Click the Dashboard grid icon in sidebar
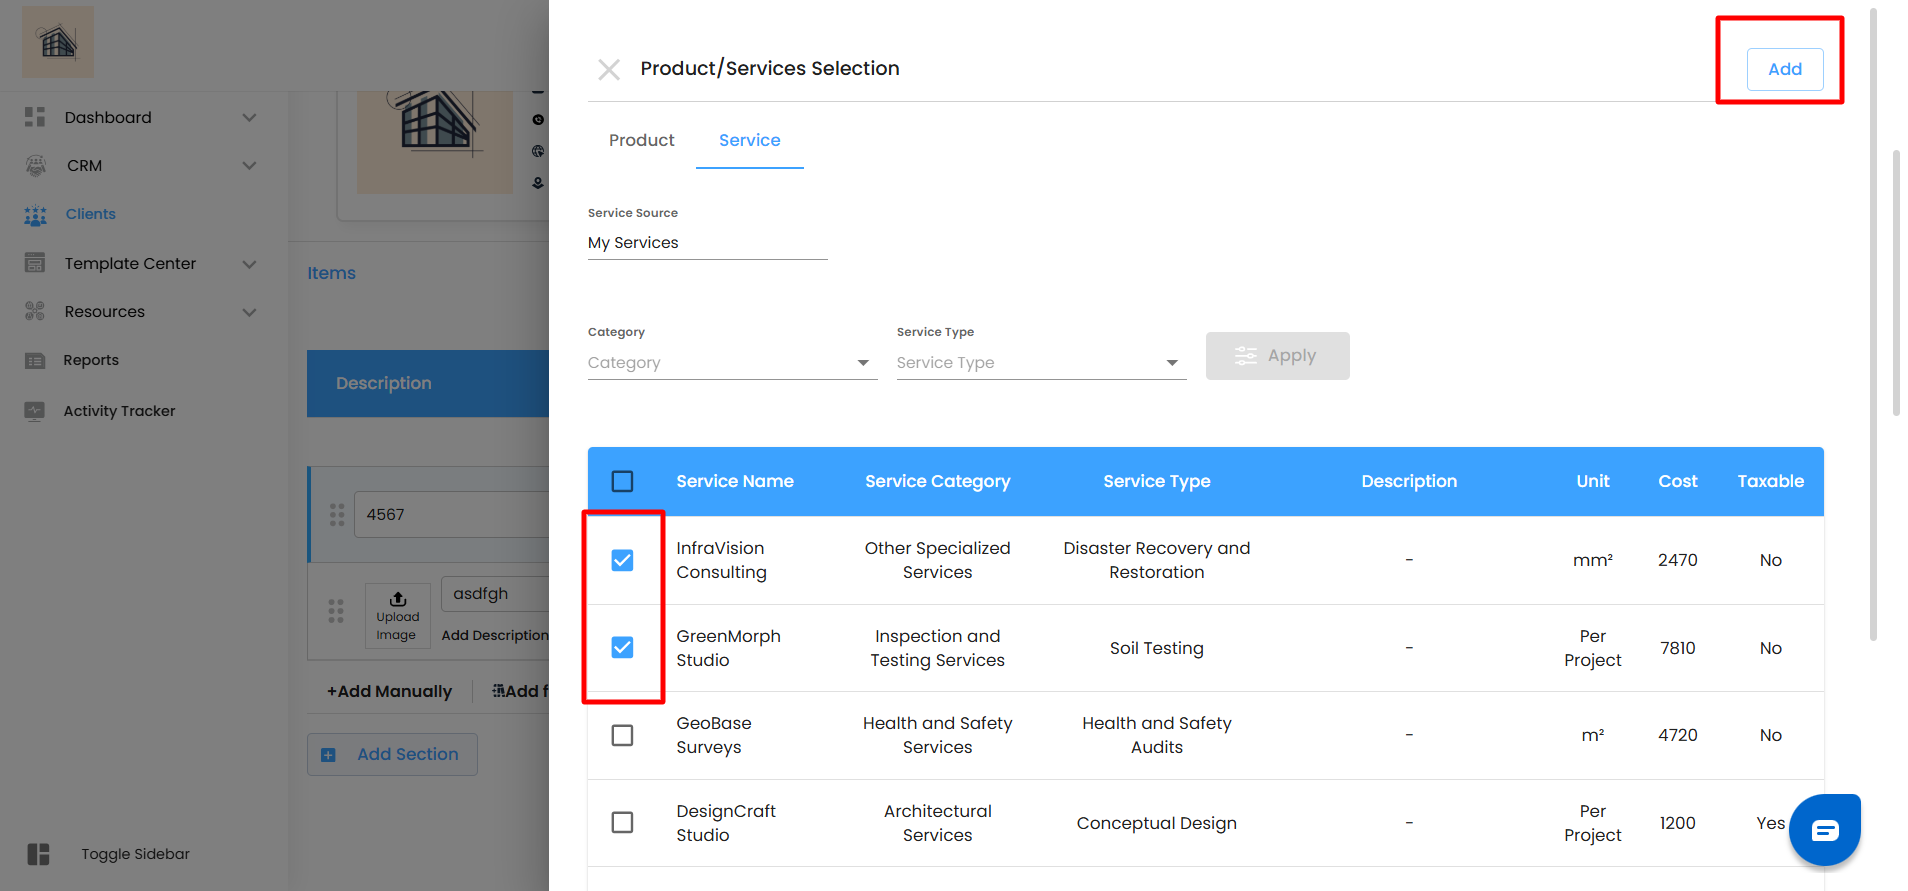1908x891 pixels. (35, 117)
